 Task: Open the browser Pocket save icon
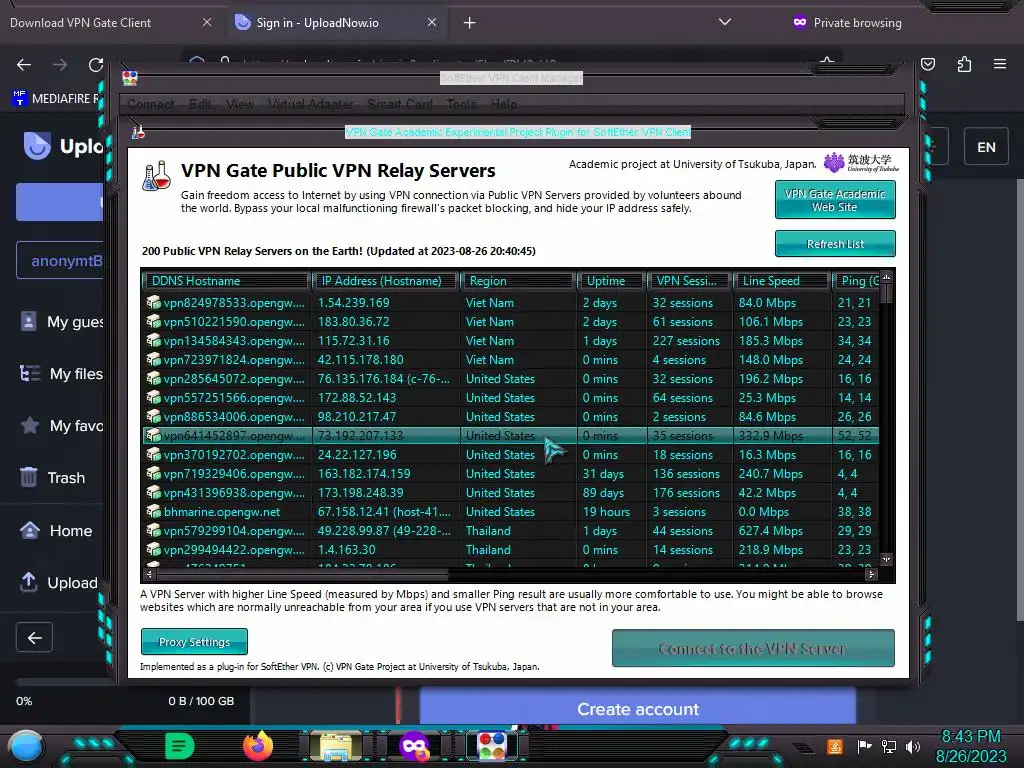pos(927,64)
